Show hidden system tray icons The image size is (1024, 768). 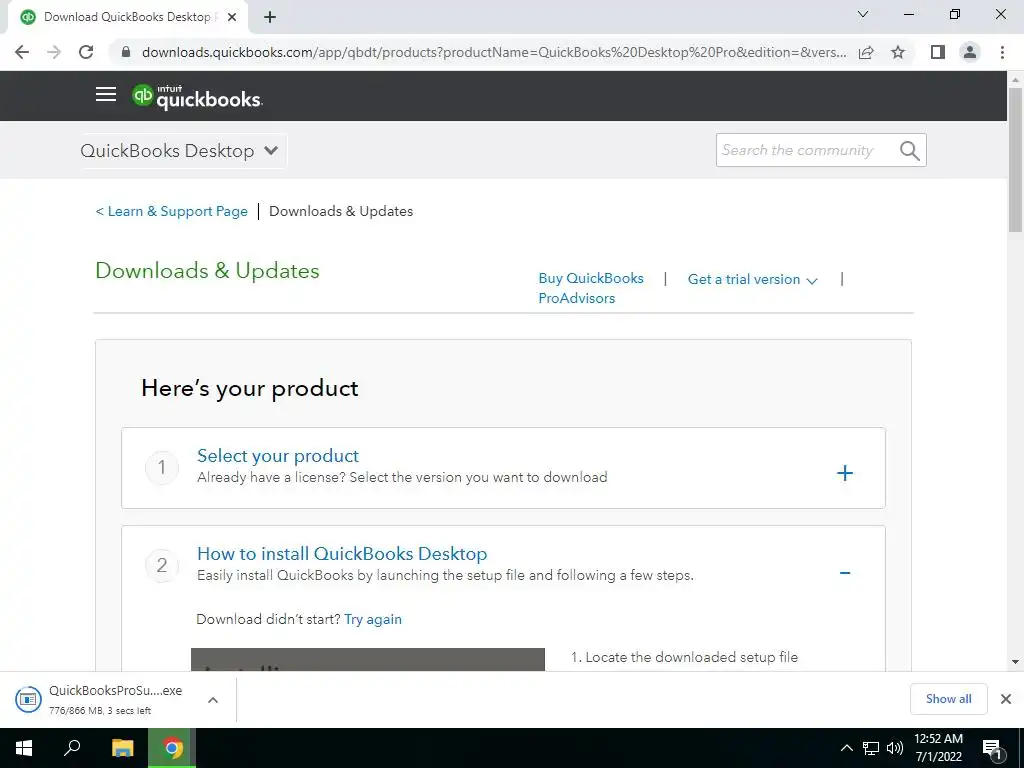pos(846,748)
